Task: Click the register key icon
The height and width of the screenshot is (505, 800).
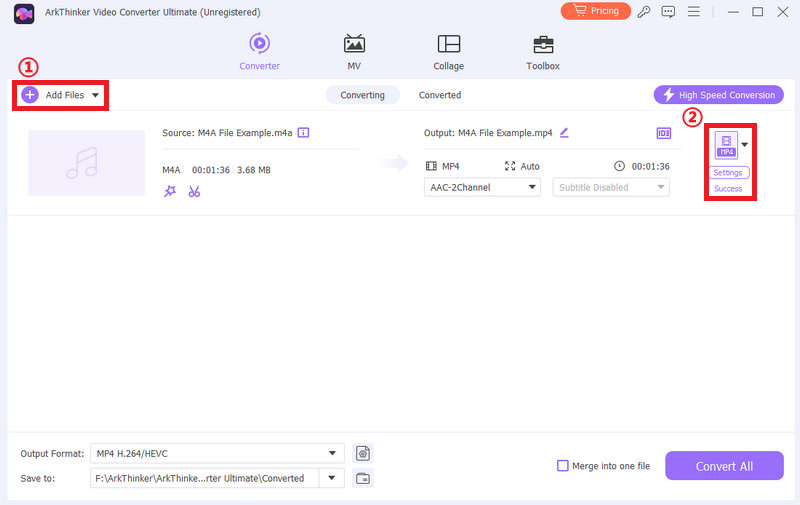Action: tap(644, 11)
